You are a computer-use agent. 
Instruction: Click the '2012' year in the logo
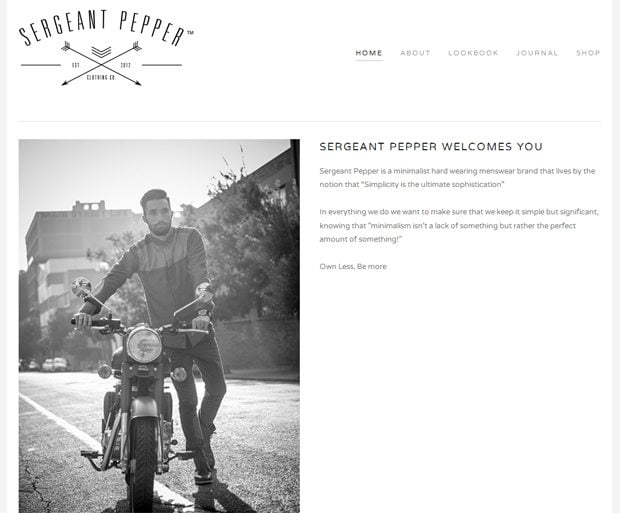pyautogui.click(x=125, y=65)
